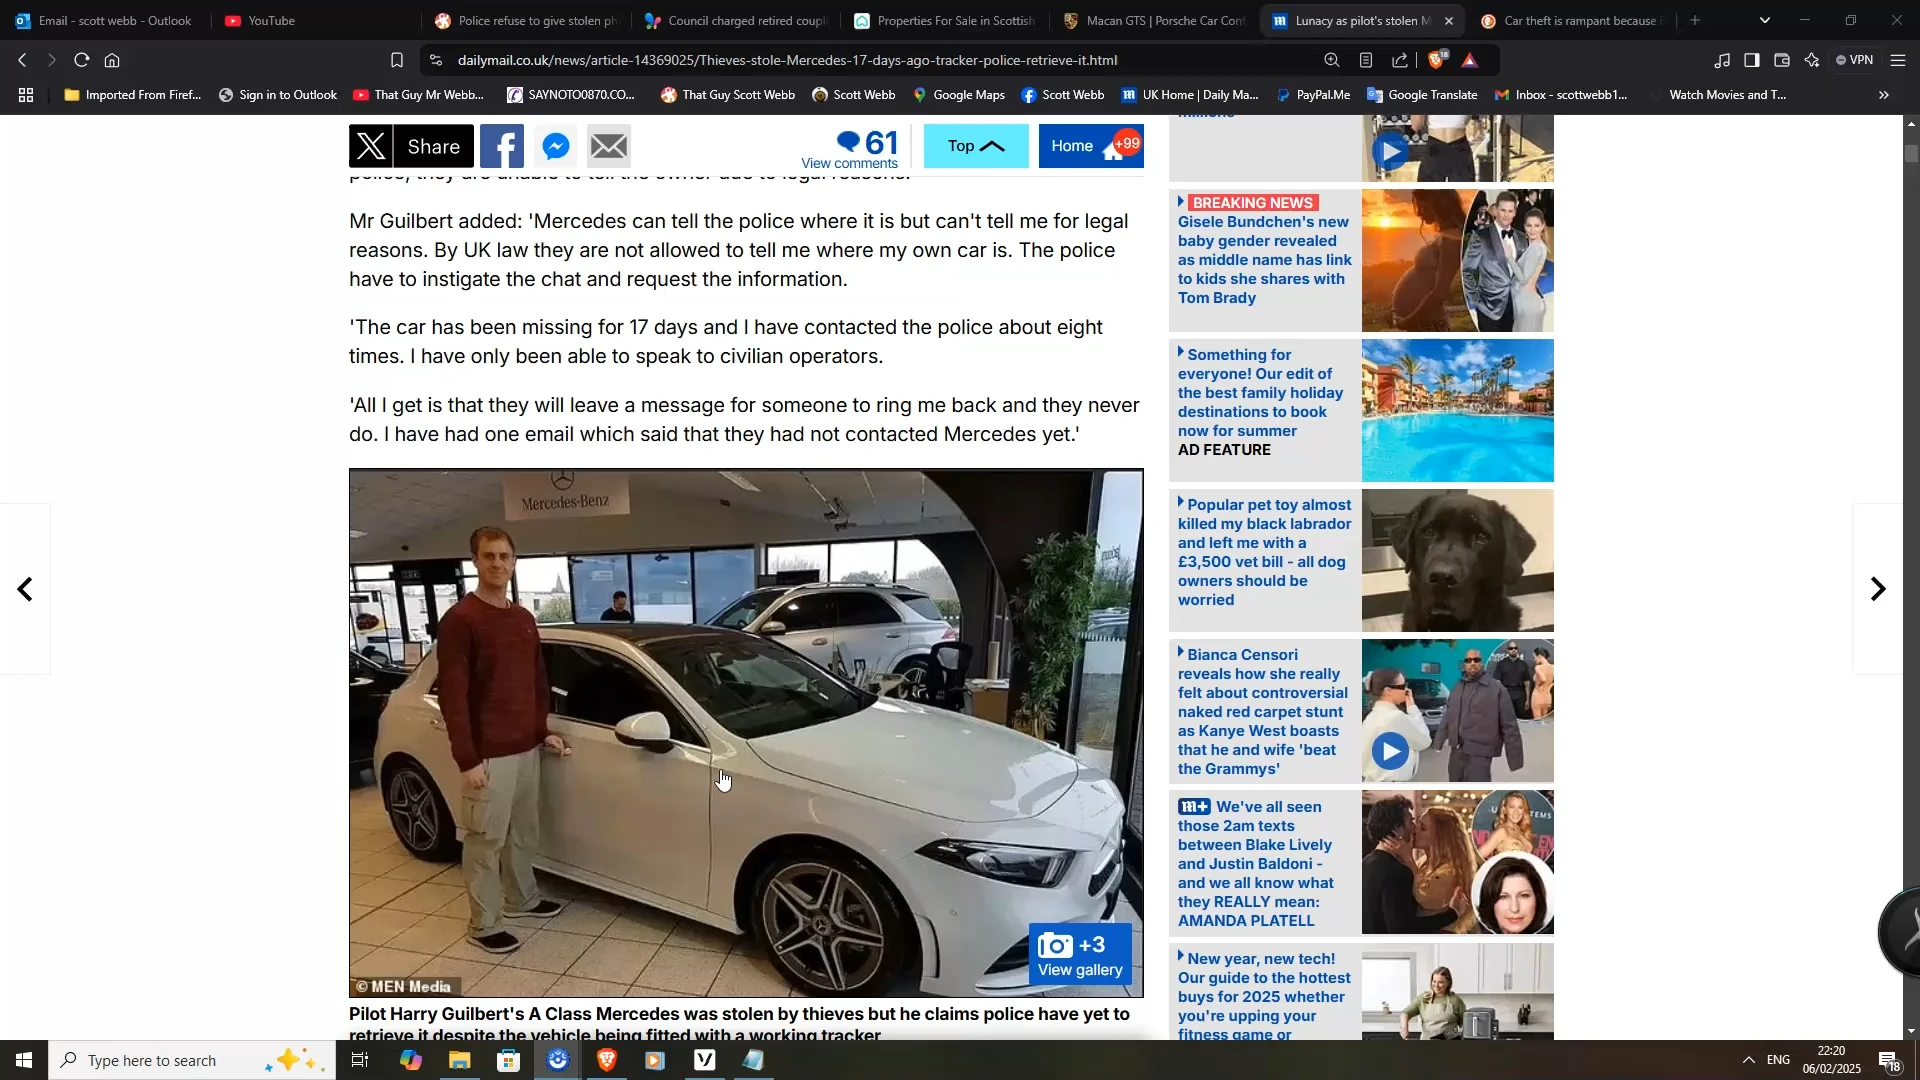Open PayPal.Me bookmark
Viewport: 1920px width, 1080px height.
pos(1313,95)
